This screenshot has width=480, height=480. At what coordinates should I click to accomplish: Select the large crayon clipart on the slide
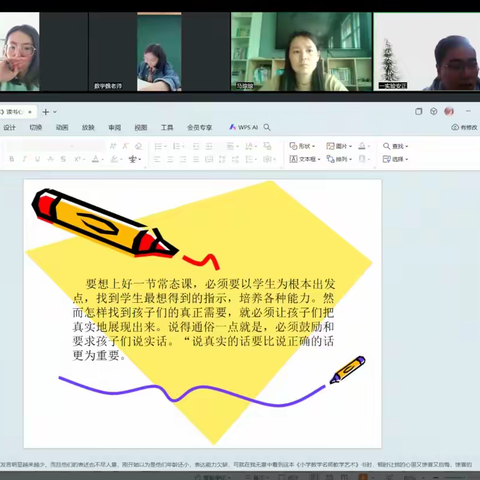tap(105, 224)
